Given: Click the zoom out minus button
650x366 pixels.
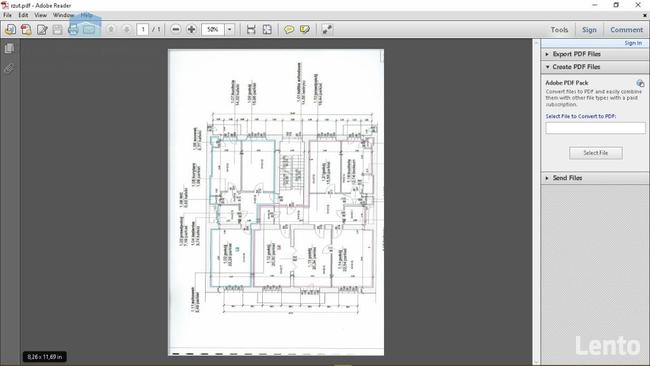Looking at the screenshot, I should point(176,29).
